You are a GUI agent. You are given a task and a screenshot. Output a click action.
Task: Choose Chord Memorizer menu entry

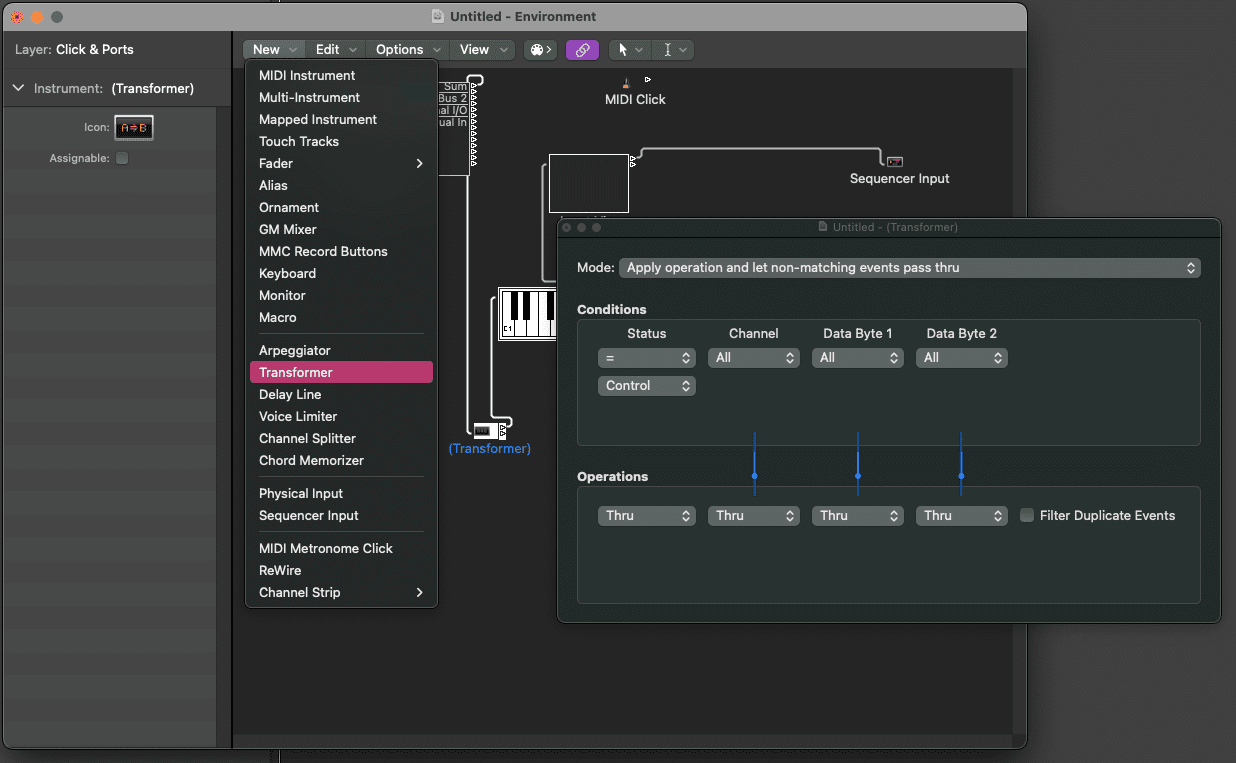click(341, 460)
